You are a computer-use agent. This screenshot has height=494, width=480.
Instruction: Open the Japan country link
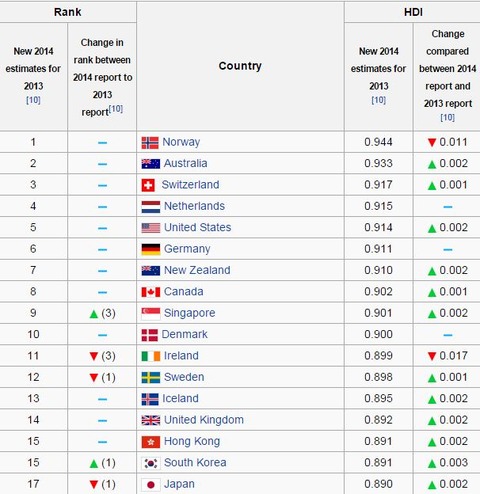coord(179,485)
